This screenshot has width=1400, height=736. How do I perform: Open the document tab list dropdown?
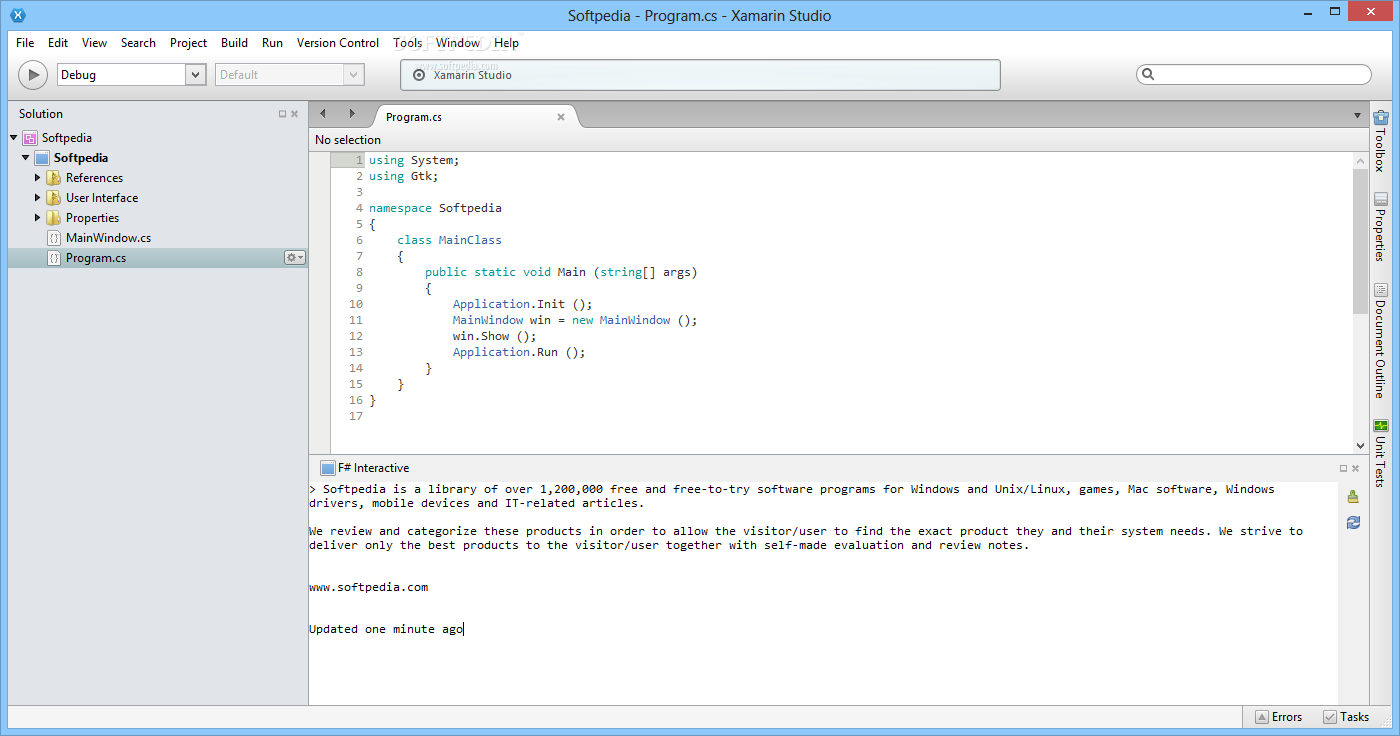1357,116
